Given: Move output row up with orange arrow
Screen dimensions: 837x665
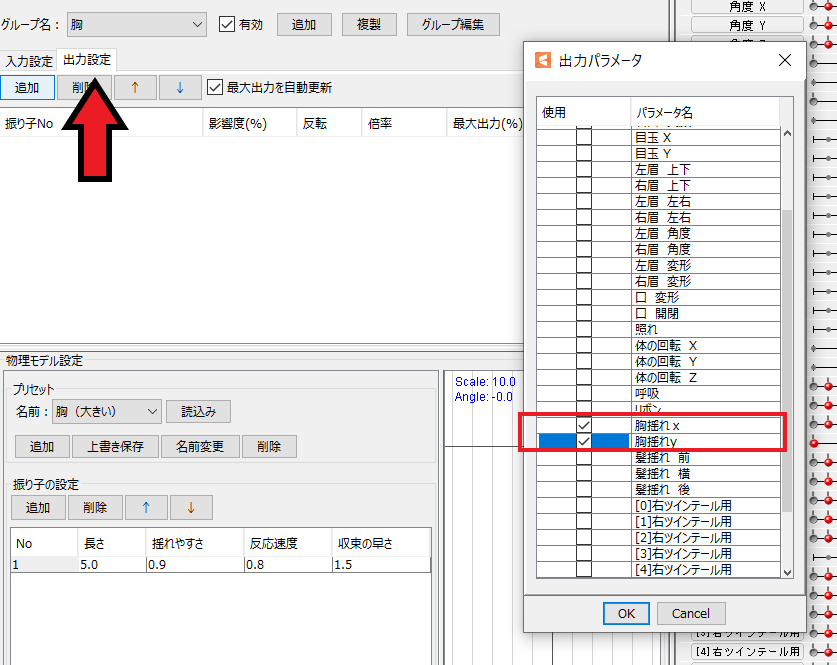Looking at the screenshot, I should coord(135,87).
